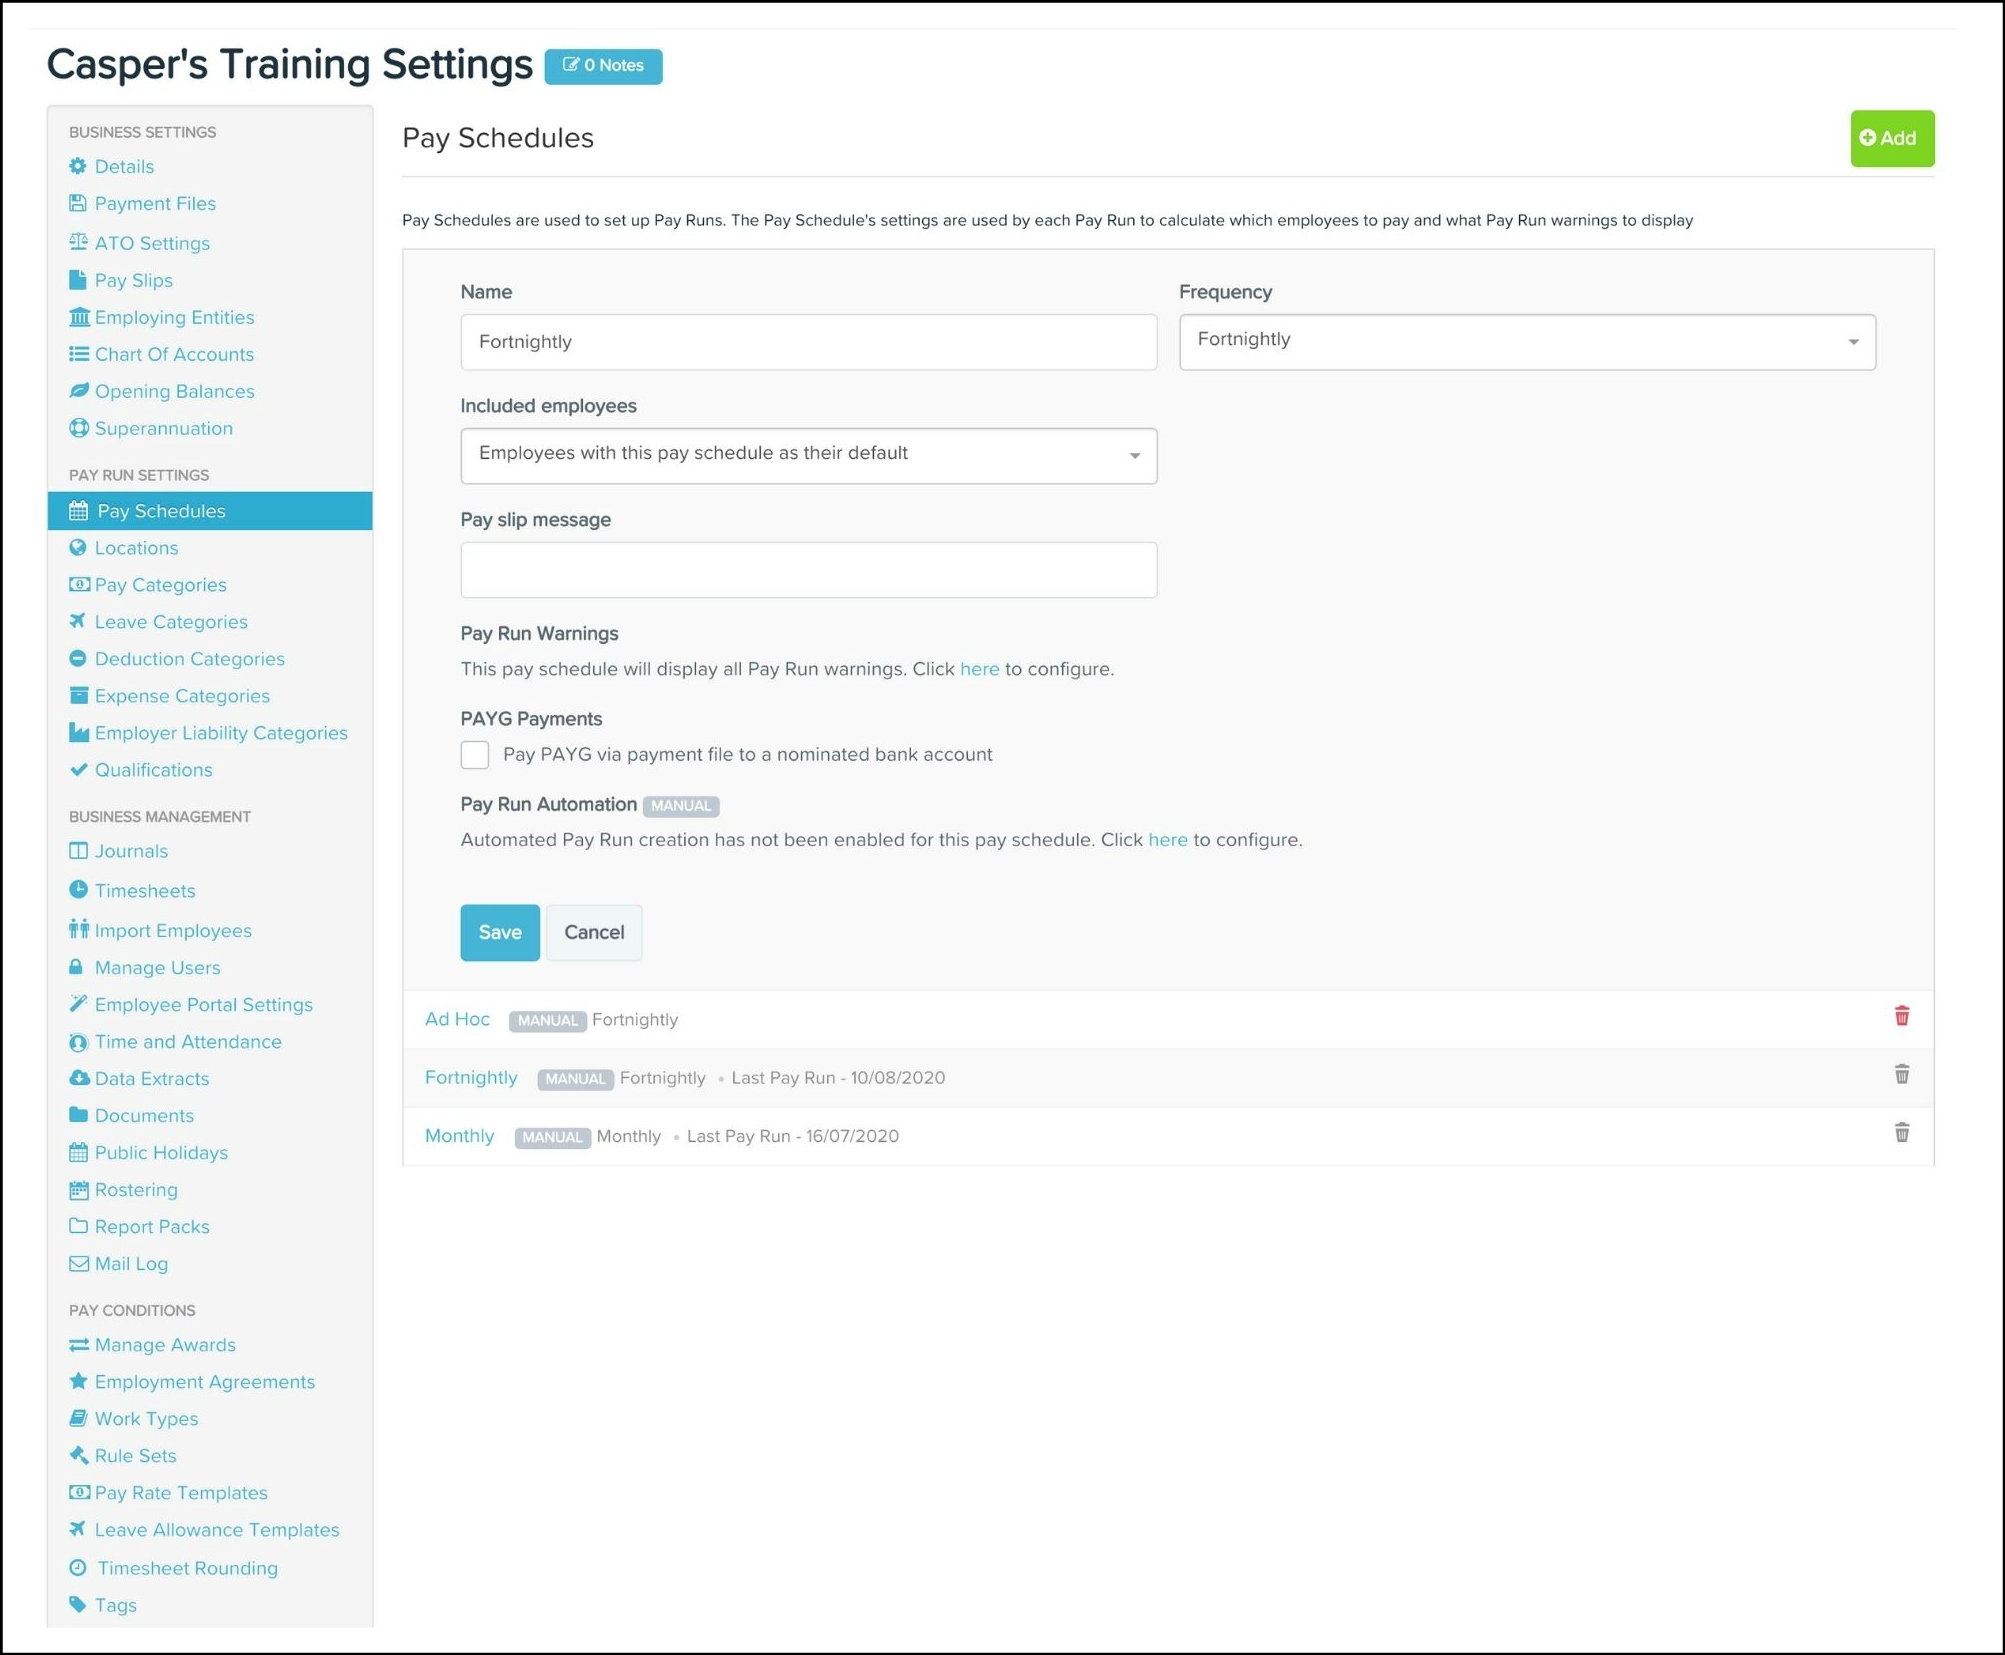Delete the Monthly pay schedule via trash icon

1901,1132
